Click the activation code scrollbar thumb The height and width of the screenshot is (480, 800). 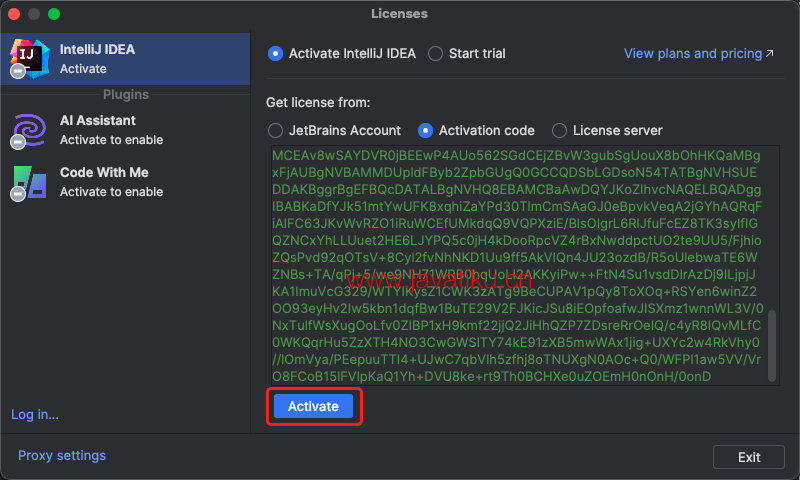(772, 345)
